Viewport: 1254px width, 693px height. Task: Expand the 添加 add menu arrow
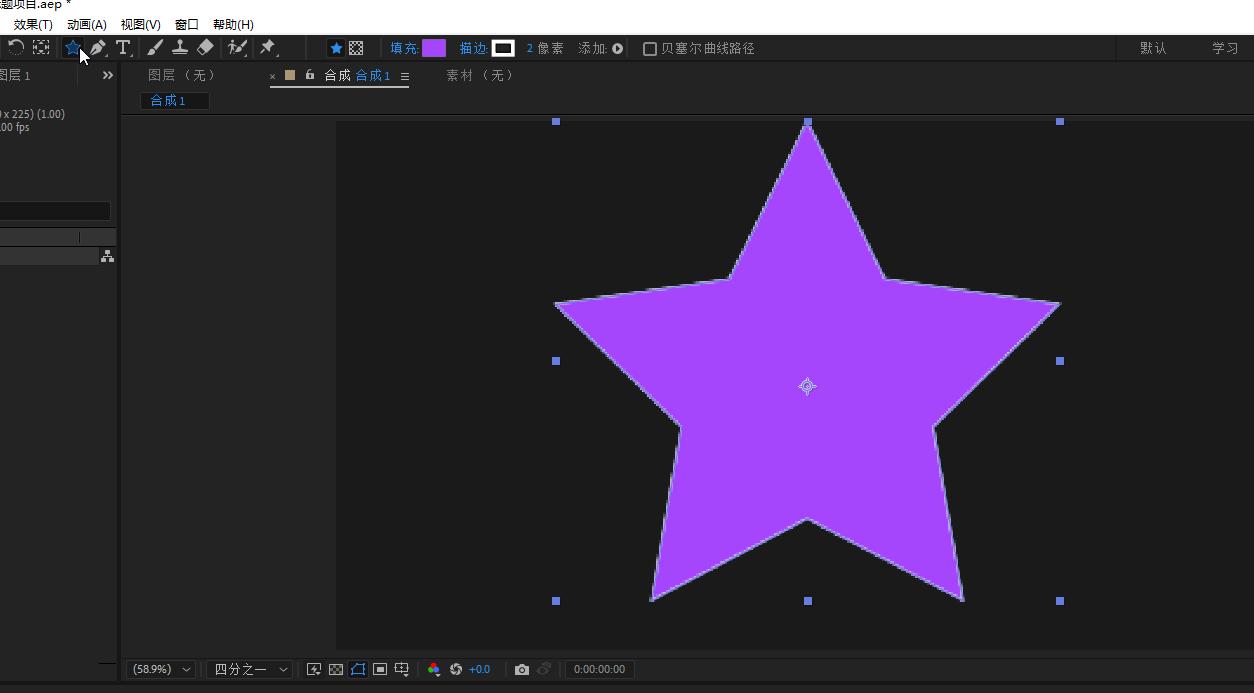(617, 48)
